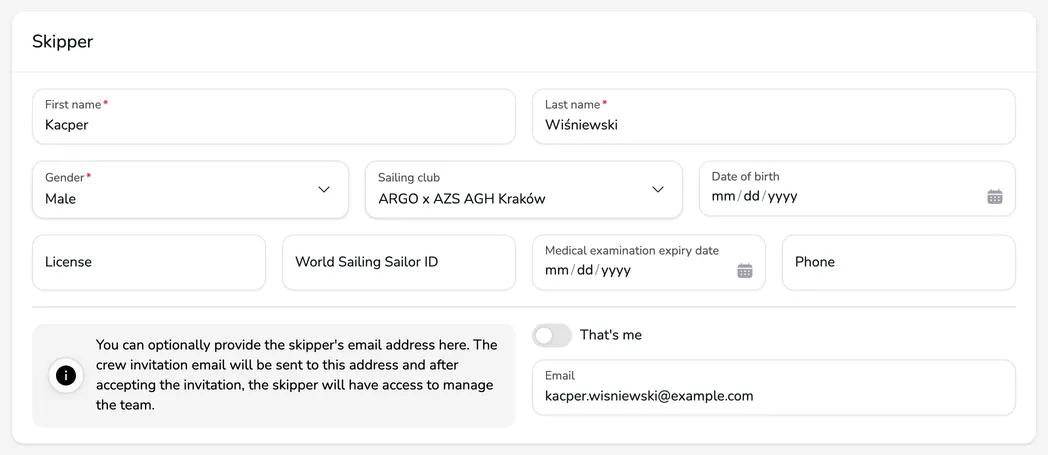The image size is (1048, 455).
Task: Focus the First name field
Action: [274, 116]
